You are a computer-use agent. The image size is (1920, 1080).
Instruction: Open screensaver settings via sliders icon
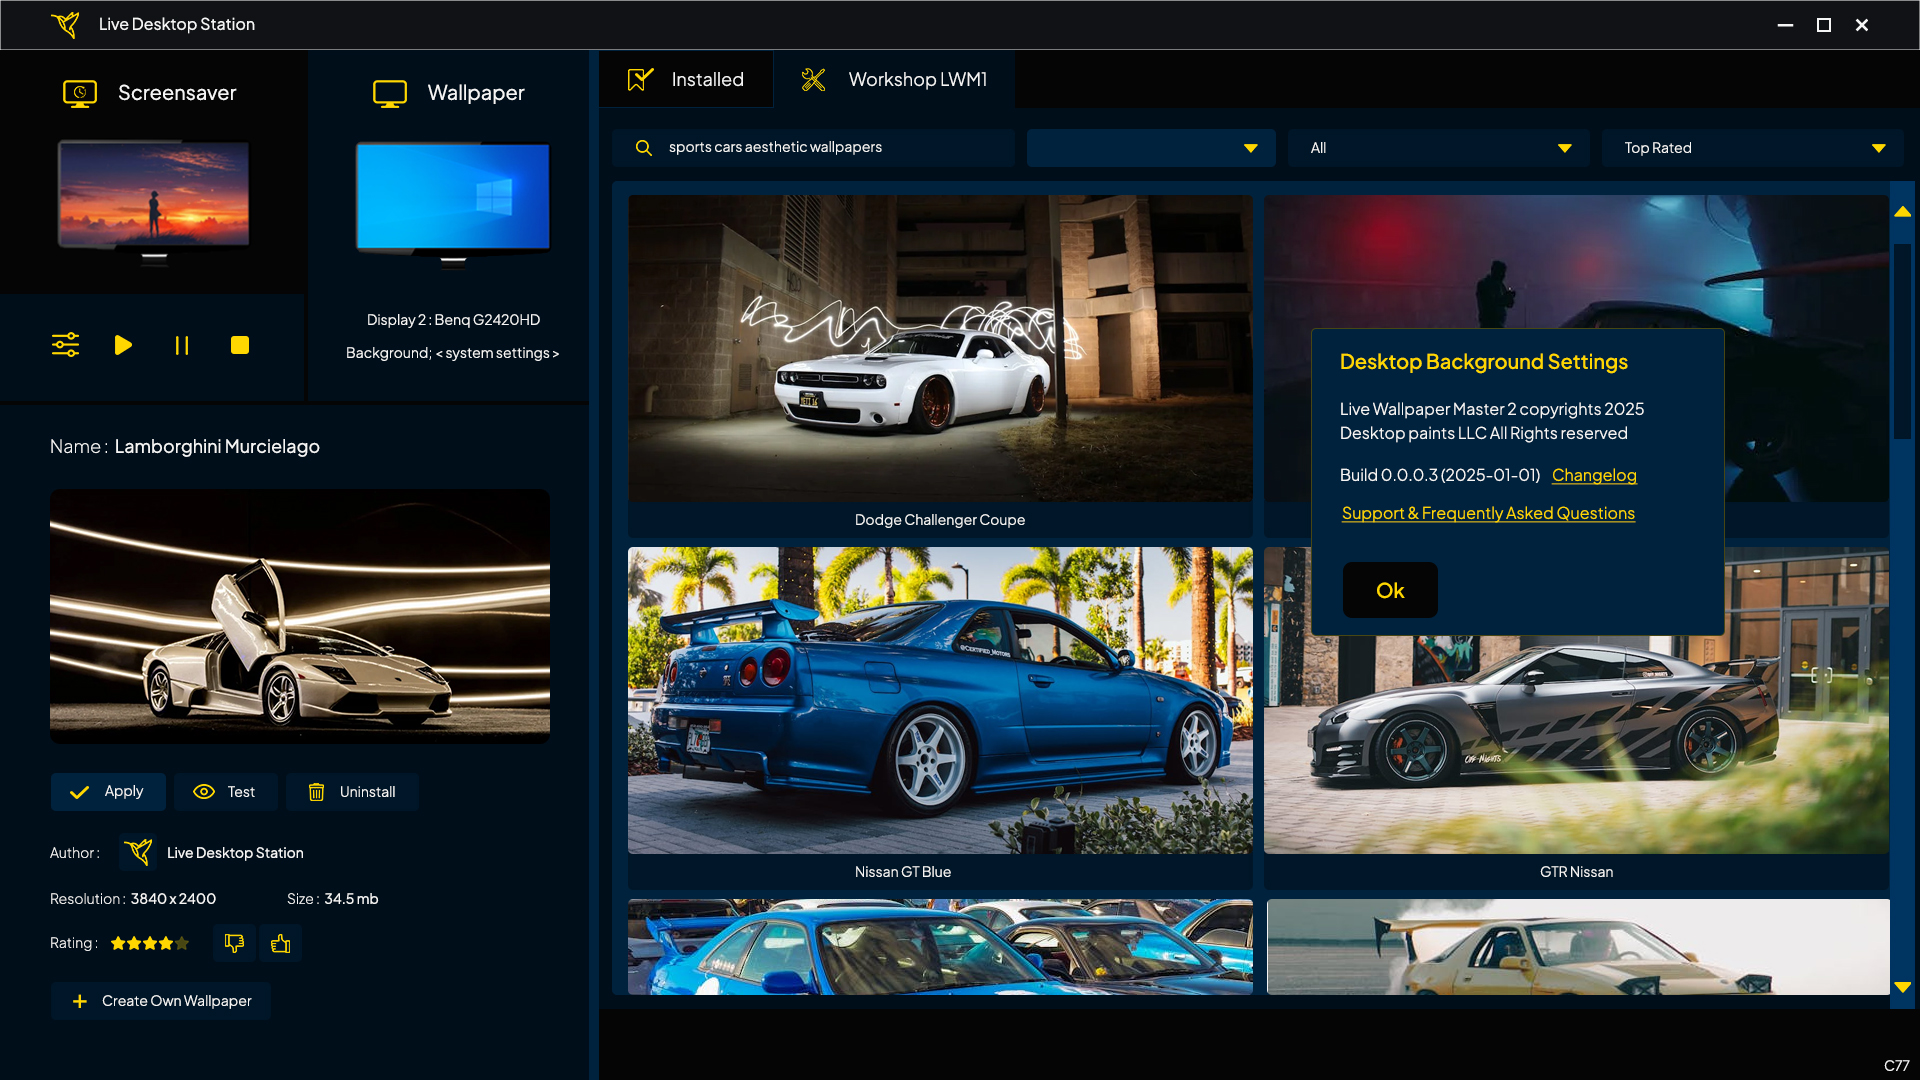pos(64,345)
